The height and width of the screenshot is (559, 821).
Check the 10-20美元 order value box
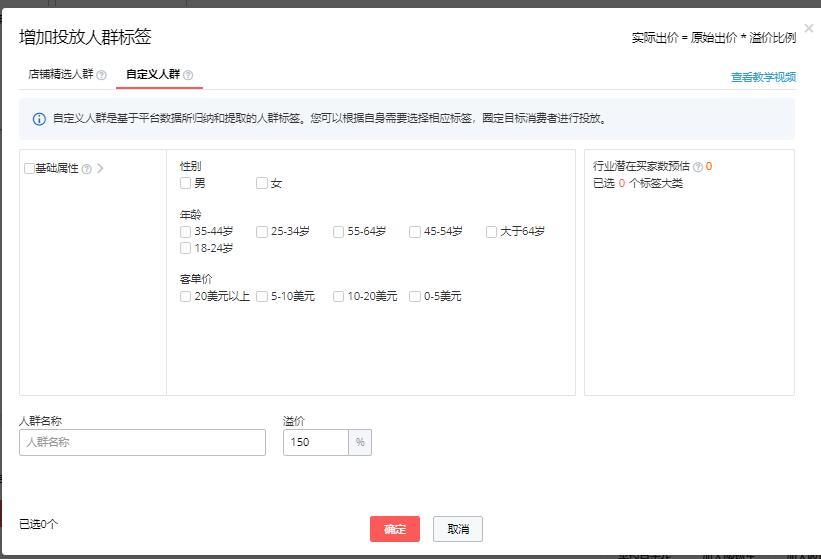(x=338, y=297)
